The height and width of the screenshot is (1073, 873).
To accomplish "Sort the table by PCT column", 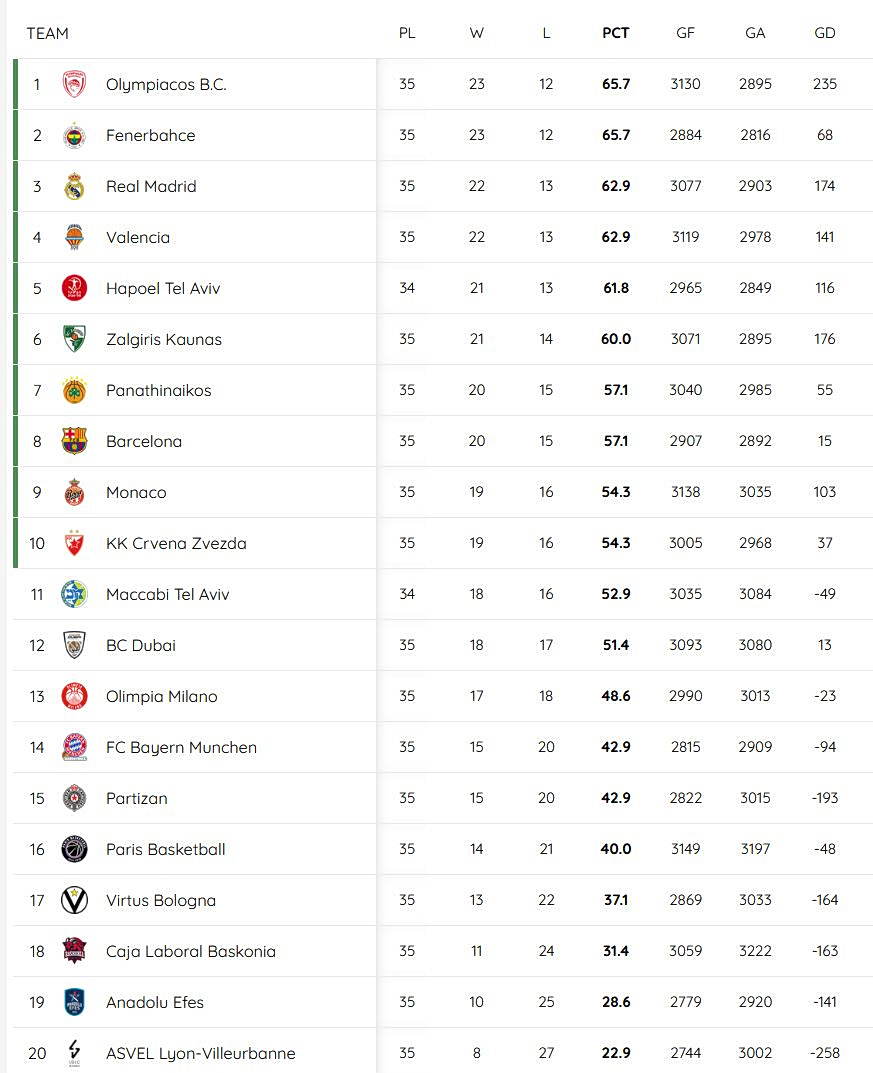I will (x=615, y=33).
